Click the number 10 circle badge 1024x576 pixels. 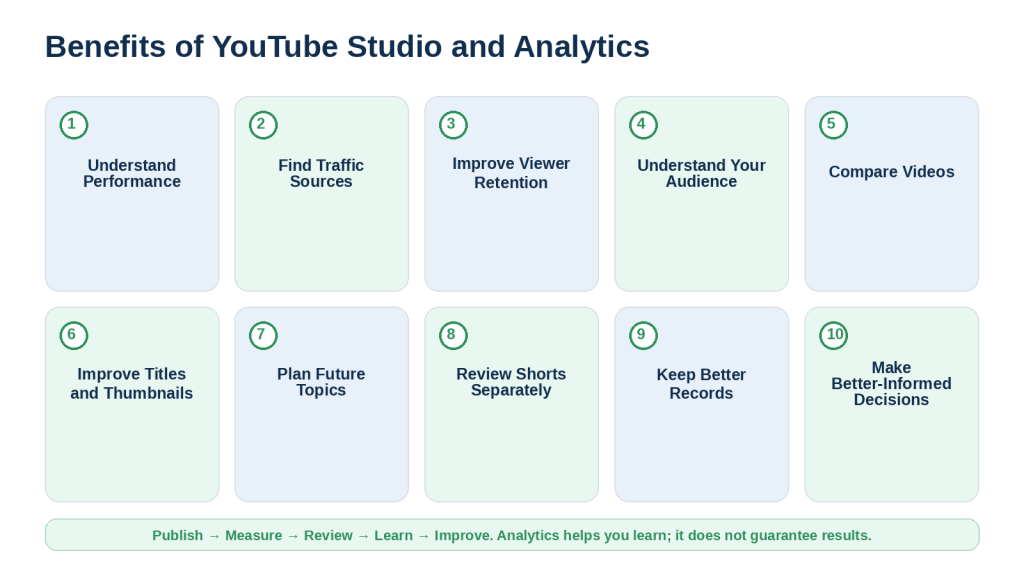click(833, 335)
